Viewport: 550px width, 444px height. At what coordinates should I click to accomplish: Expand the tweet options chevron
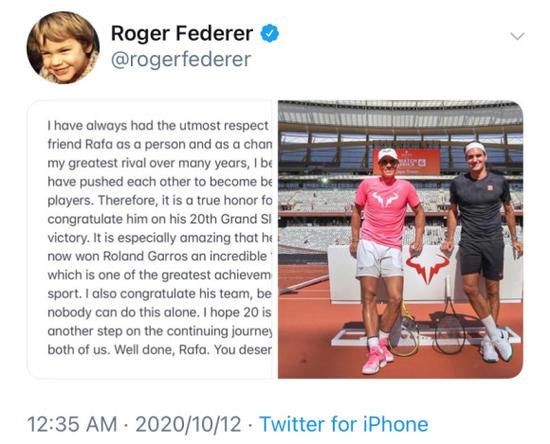point(517,36)
